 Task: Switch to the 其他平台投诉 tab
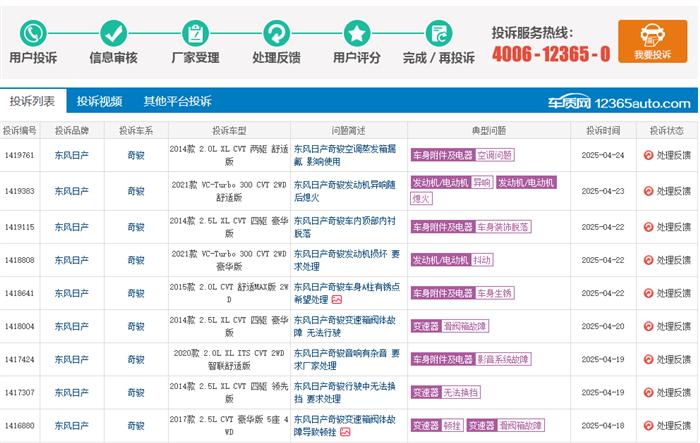click(x=177, y=101)
